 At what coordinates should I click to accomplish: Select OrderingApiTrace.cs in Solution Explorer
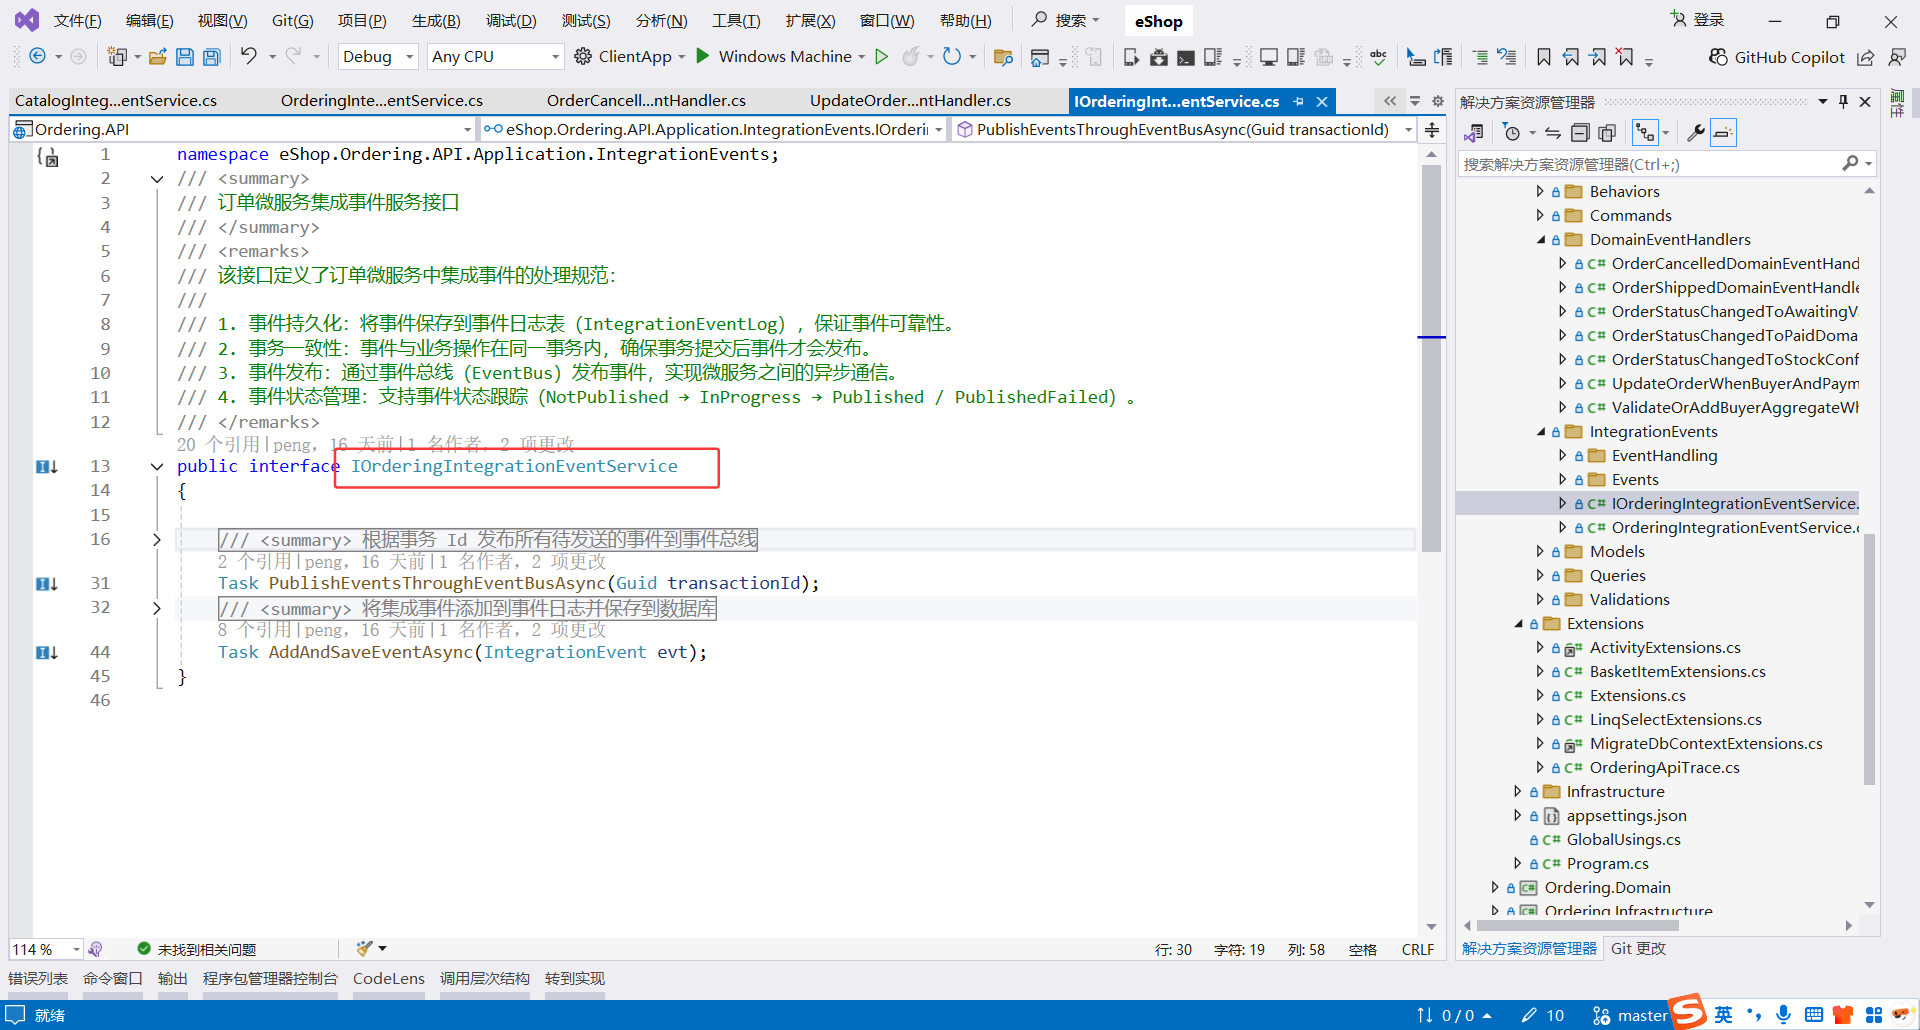[1664, 767]
